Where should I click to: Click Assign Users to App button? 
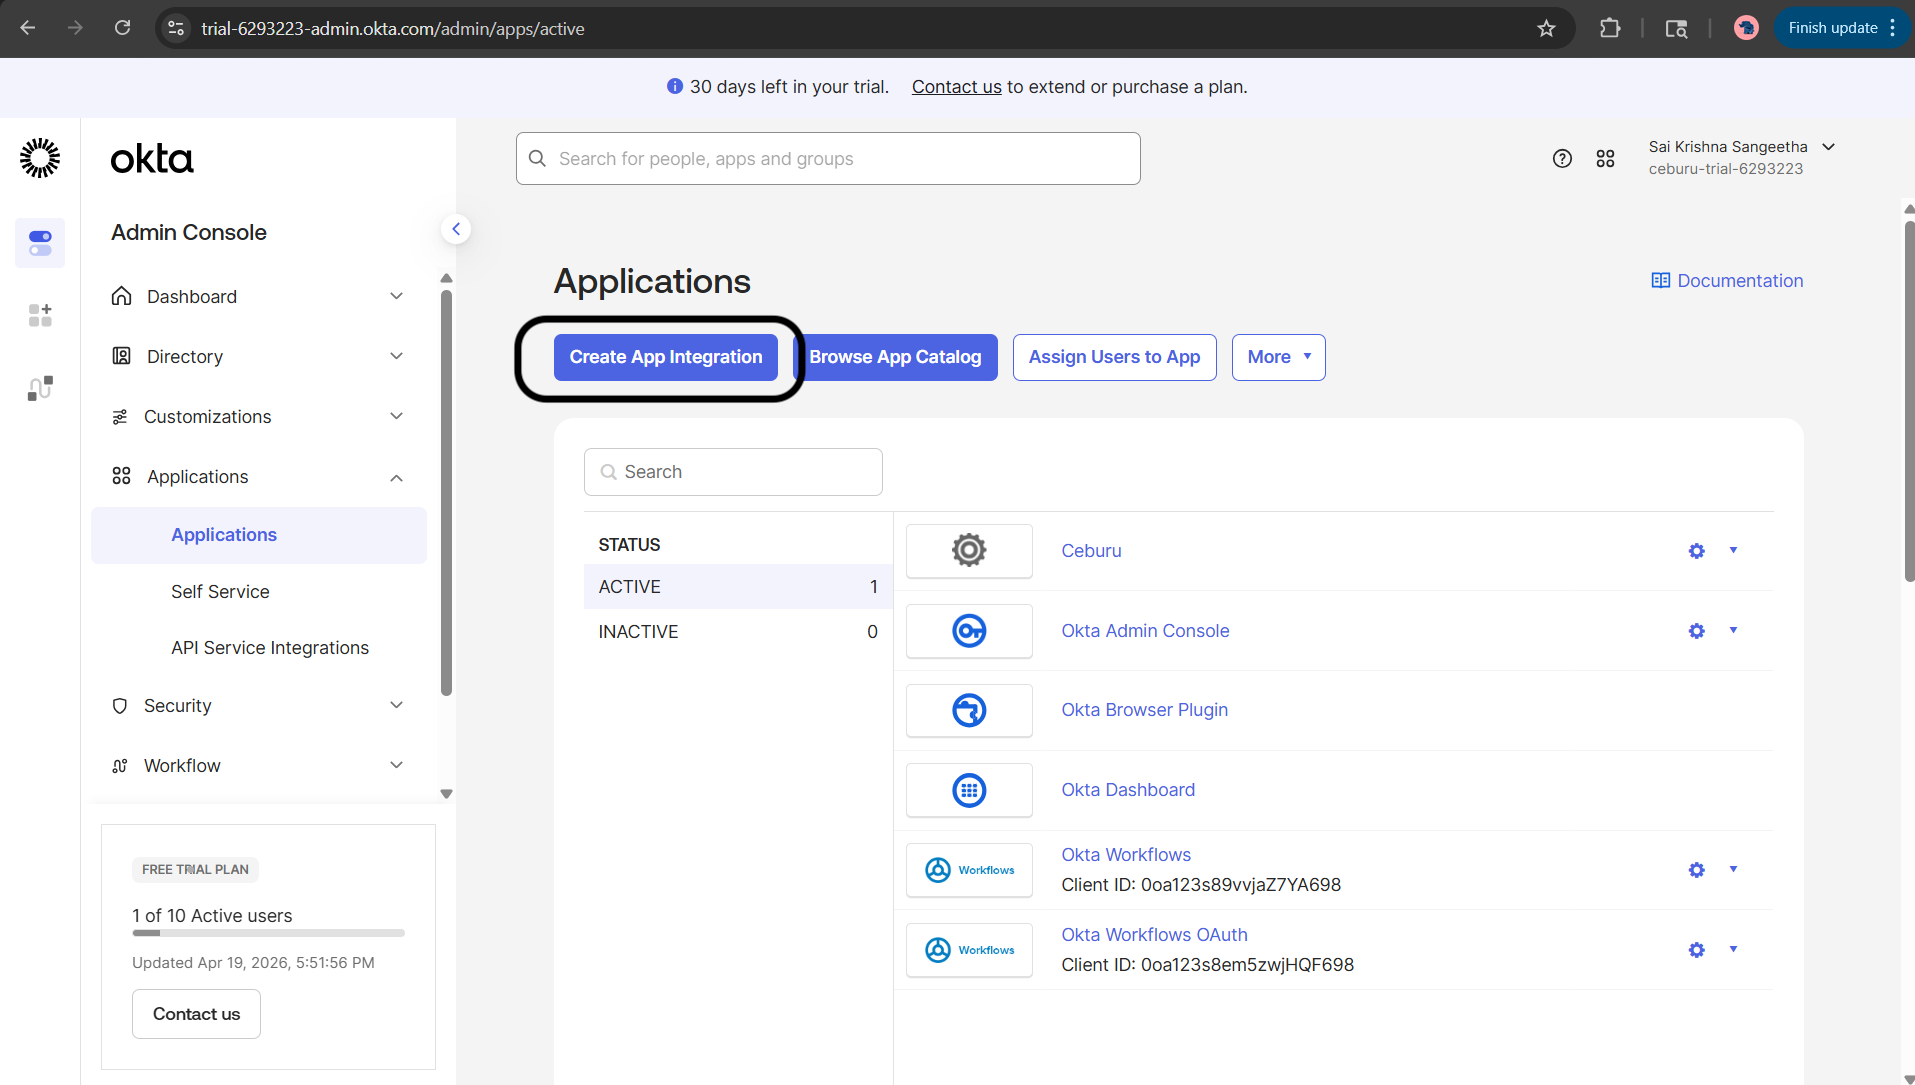(x=1114, y=357)
